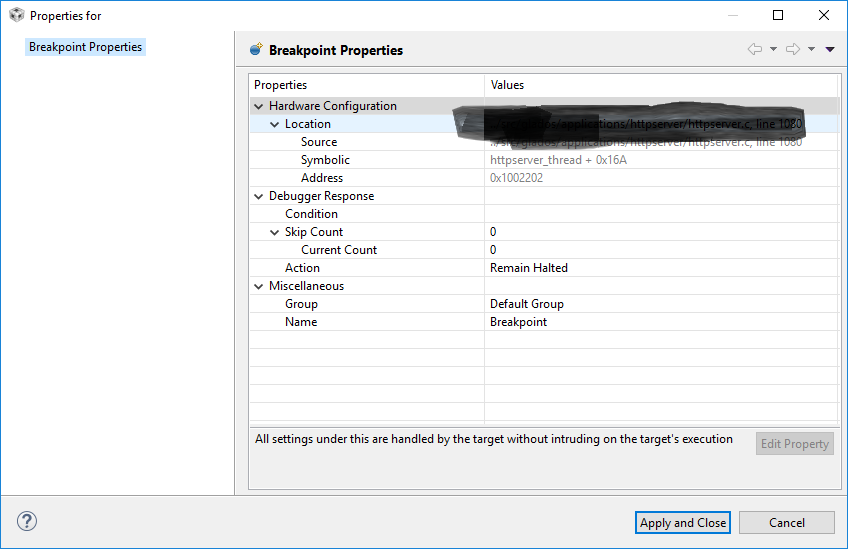Collapse the Miscellaneous section
The width and height of the screenshot is (848, 549).
coord(259,286)
